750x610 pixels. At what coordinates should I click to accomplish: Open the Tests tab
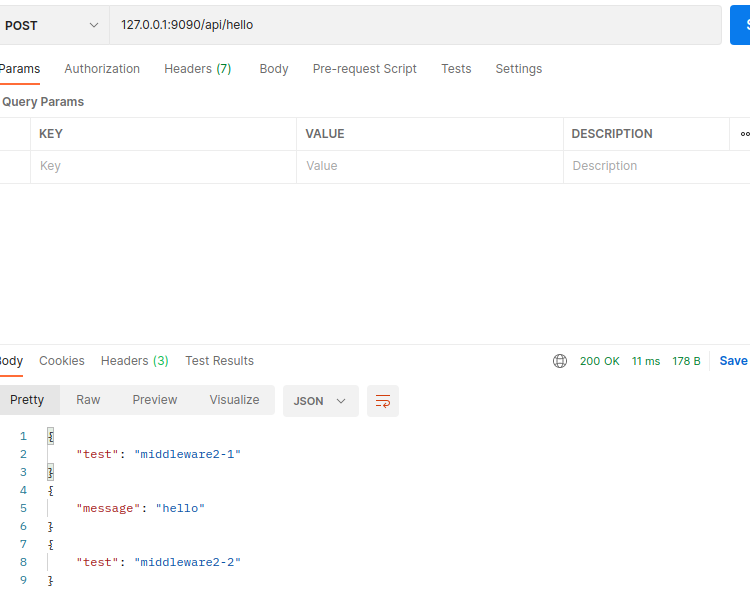[456, 69]
